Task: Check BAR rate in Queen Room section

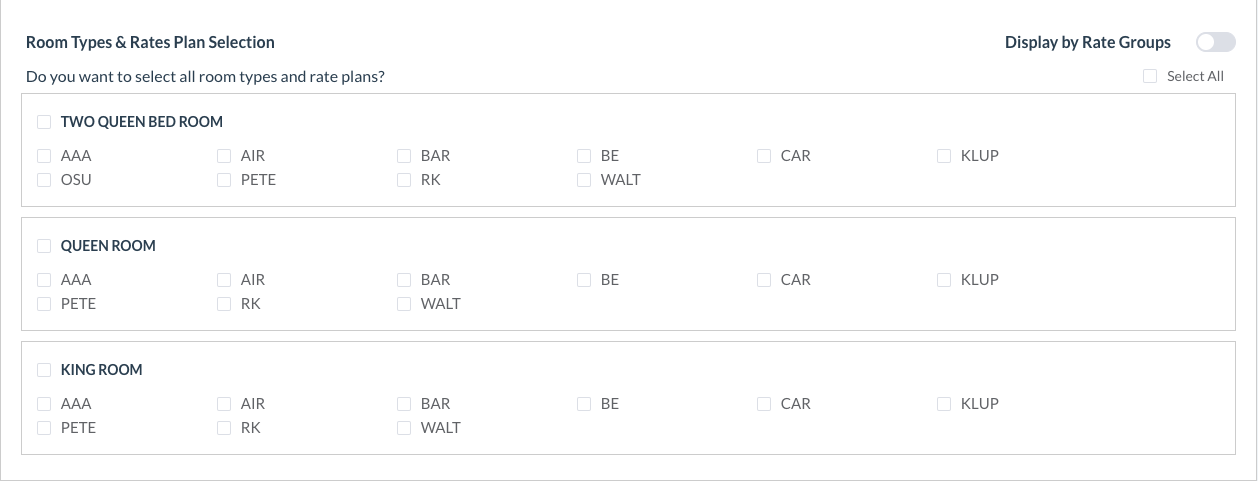Action: (404, 280)
